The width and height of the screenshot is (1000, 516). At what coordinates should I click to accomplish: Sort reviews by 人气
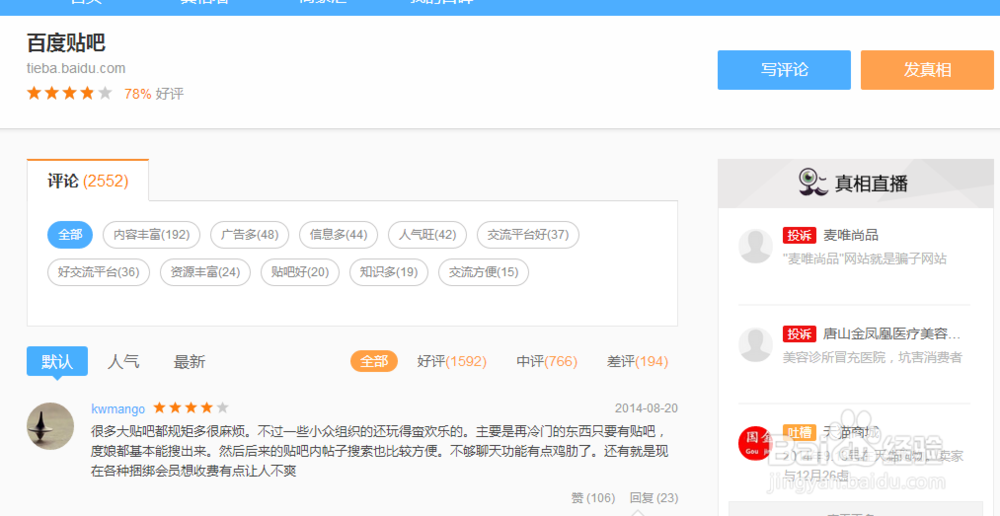pyautogui.click(x=123, y=362)
